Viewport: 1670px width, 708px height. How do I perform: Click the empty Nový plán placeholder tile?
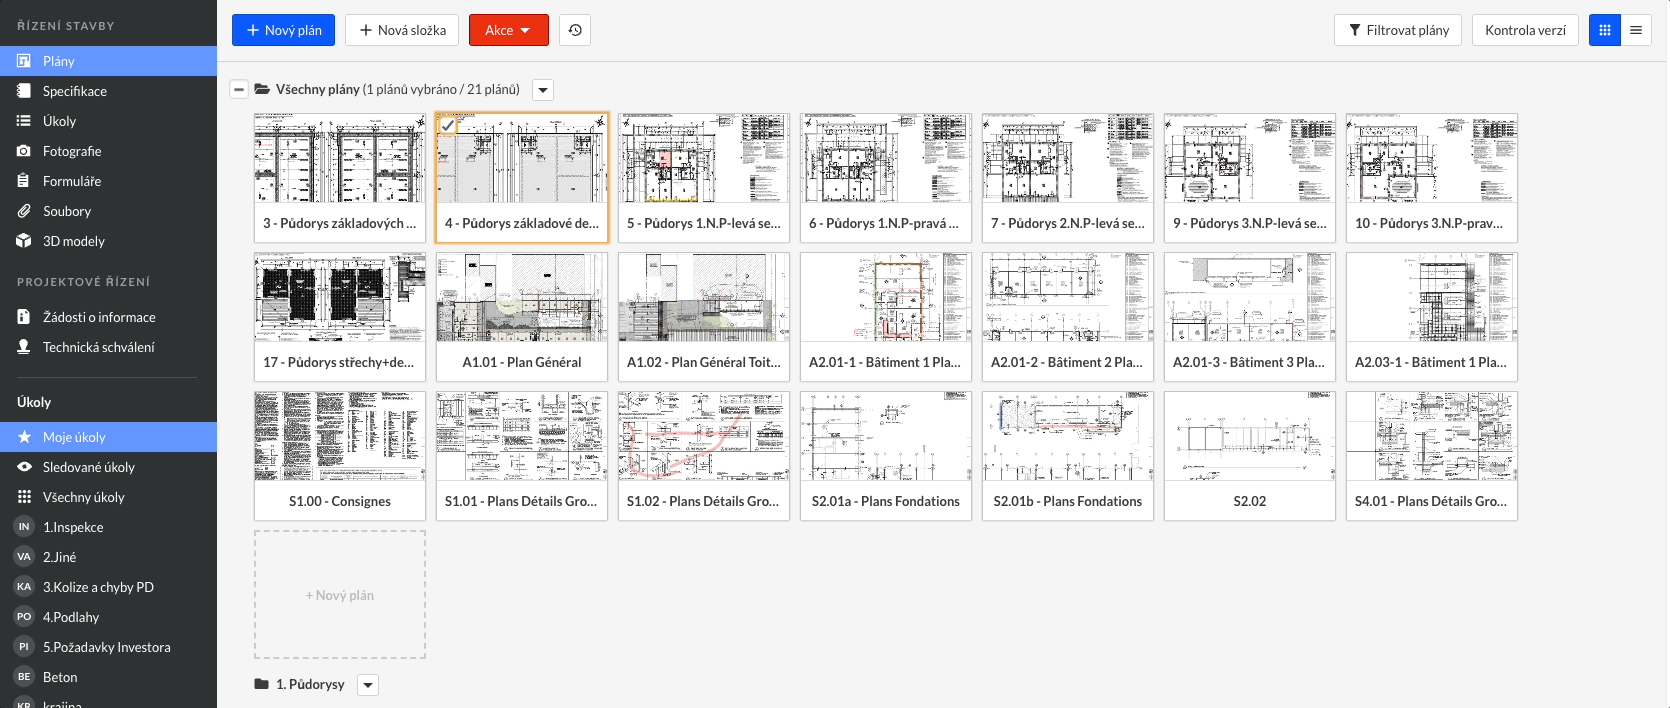340,595
